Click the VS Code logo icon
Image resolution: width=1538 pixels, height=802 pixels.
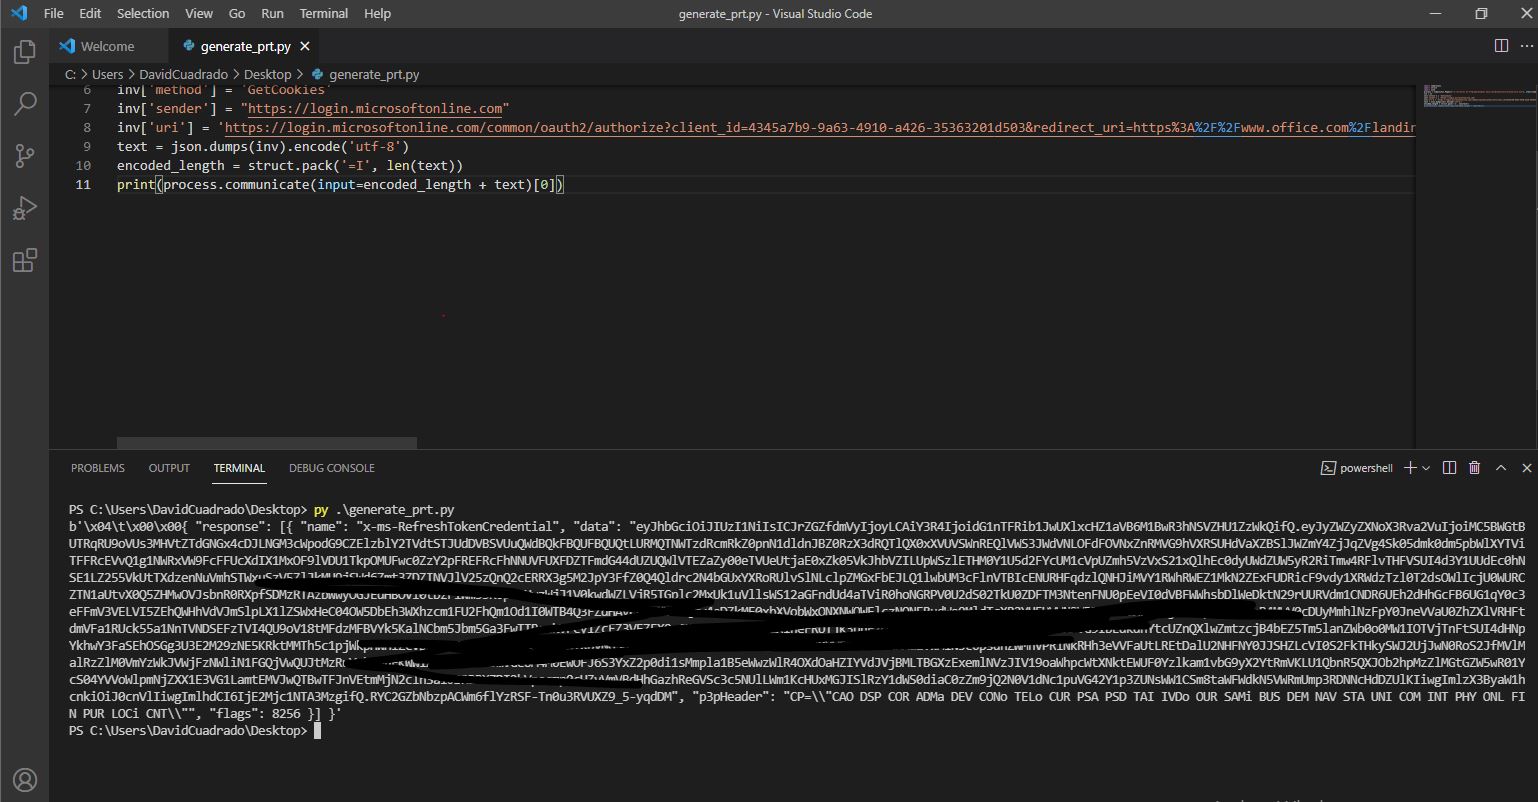pyautogui.click(x=19, y=13)
